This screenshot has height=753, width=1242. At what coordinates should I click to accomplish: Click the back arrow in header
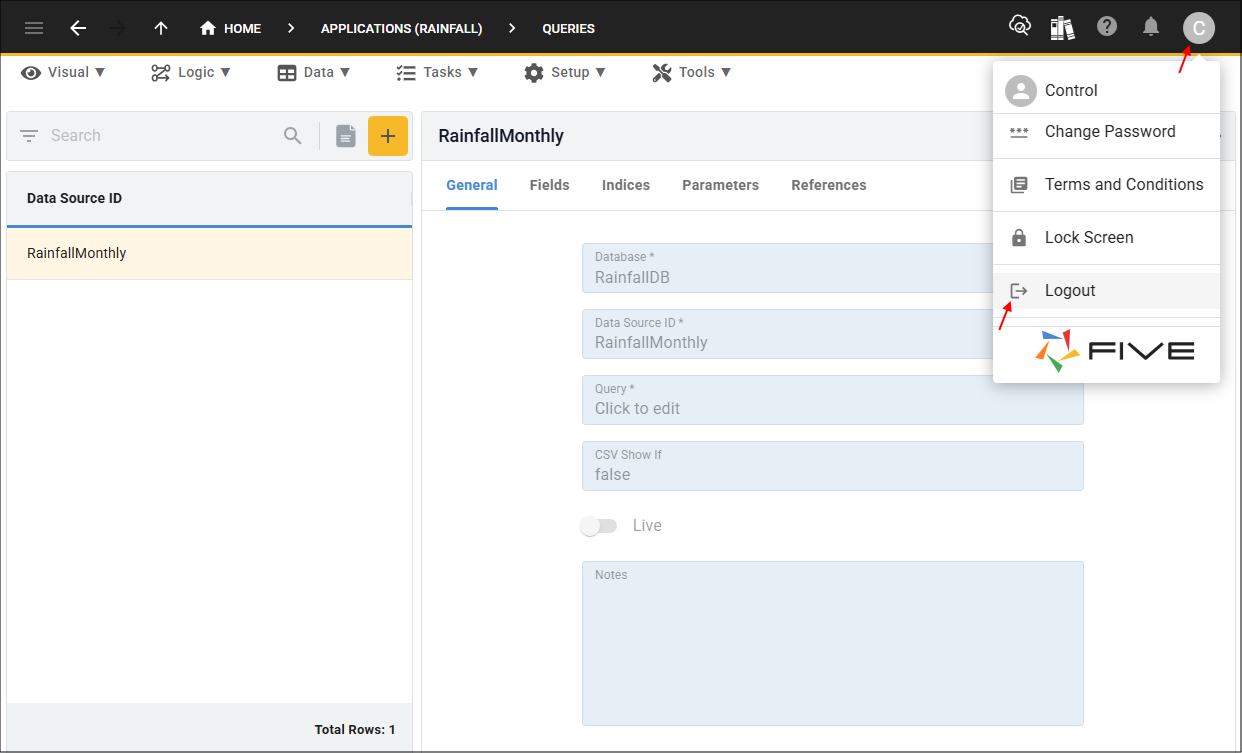(78, 28)
